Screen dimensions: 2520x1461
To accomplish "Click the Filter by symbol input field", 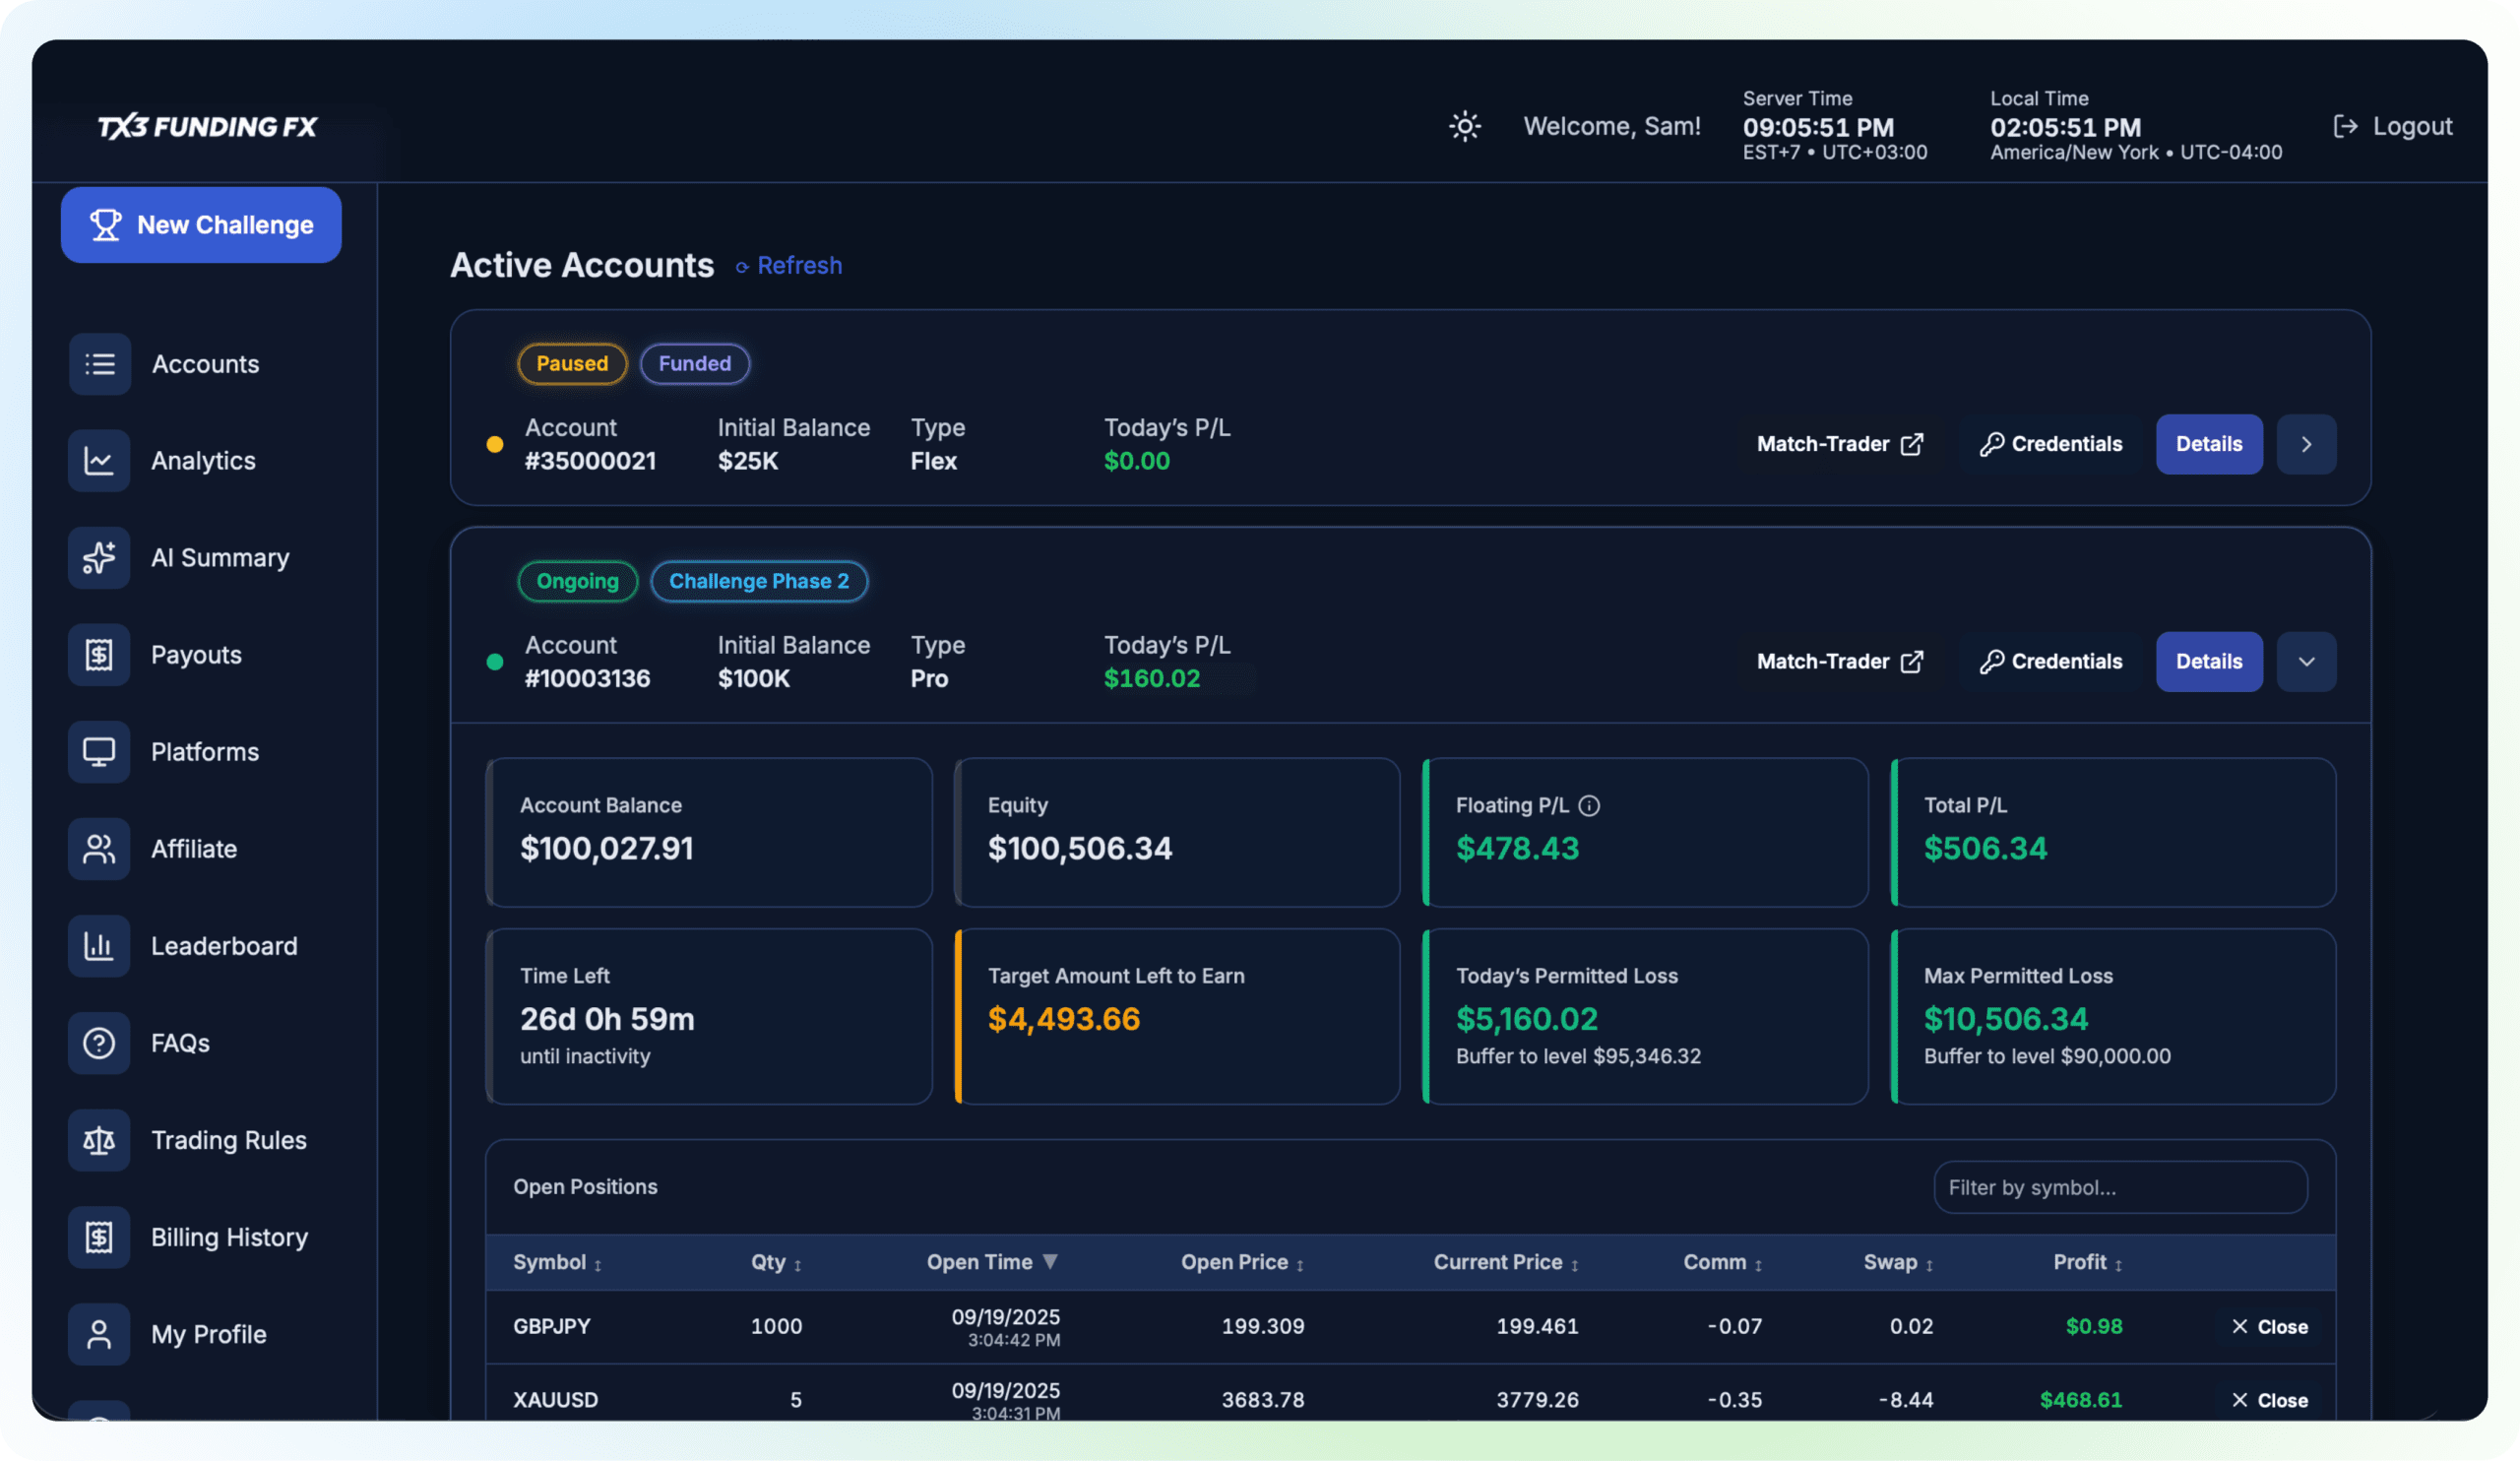I will tap(2120, 1187).
